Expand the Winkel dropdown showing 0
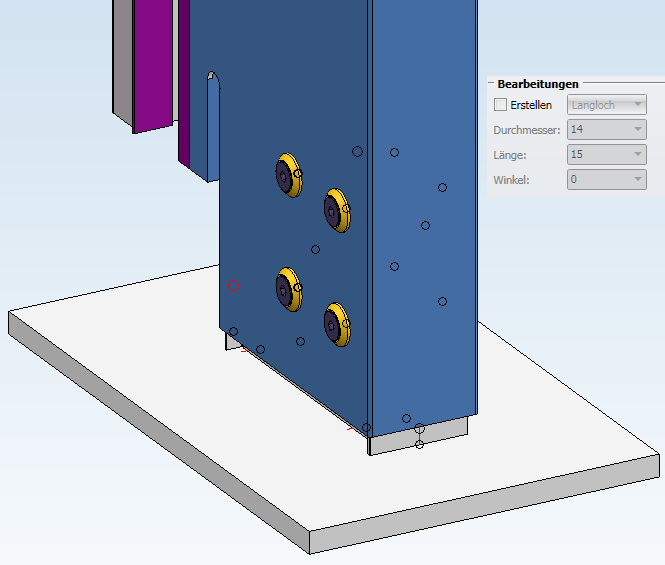Image resolution: width=665 pixels, height=565 pixels. [606, 179]
